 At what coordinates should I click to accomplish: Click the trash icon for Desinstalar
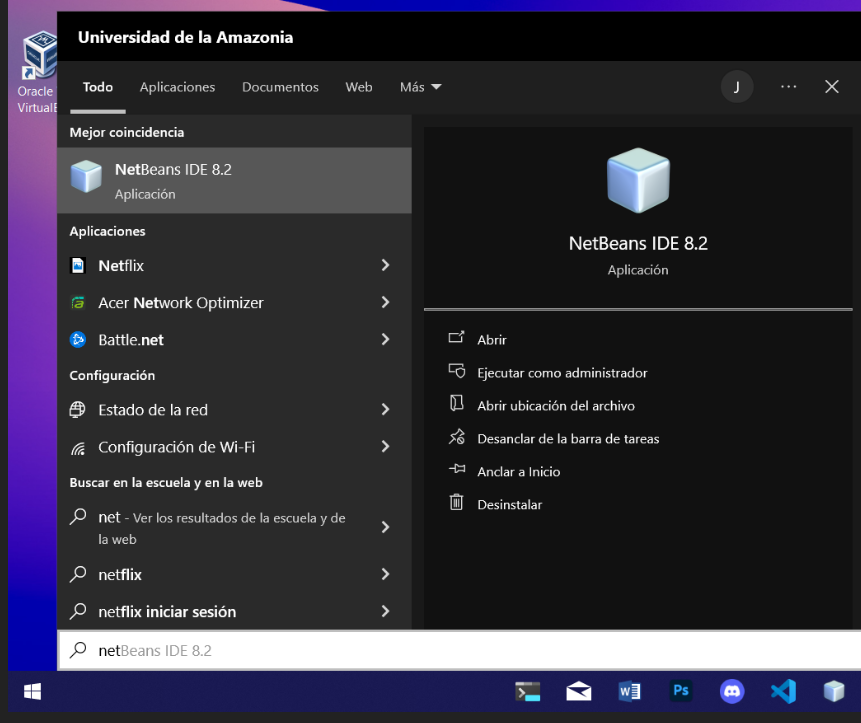456,502
